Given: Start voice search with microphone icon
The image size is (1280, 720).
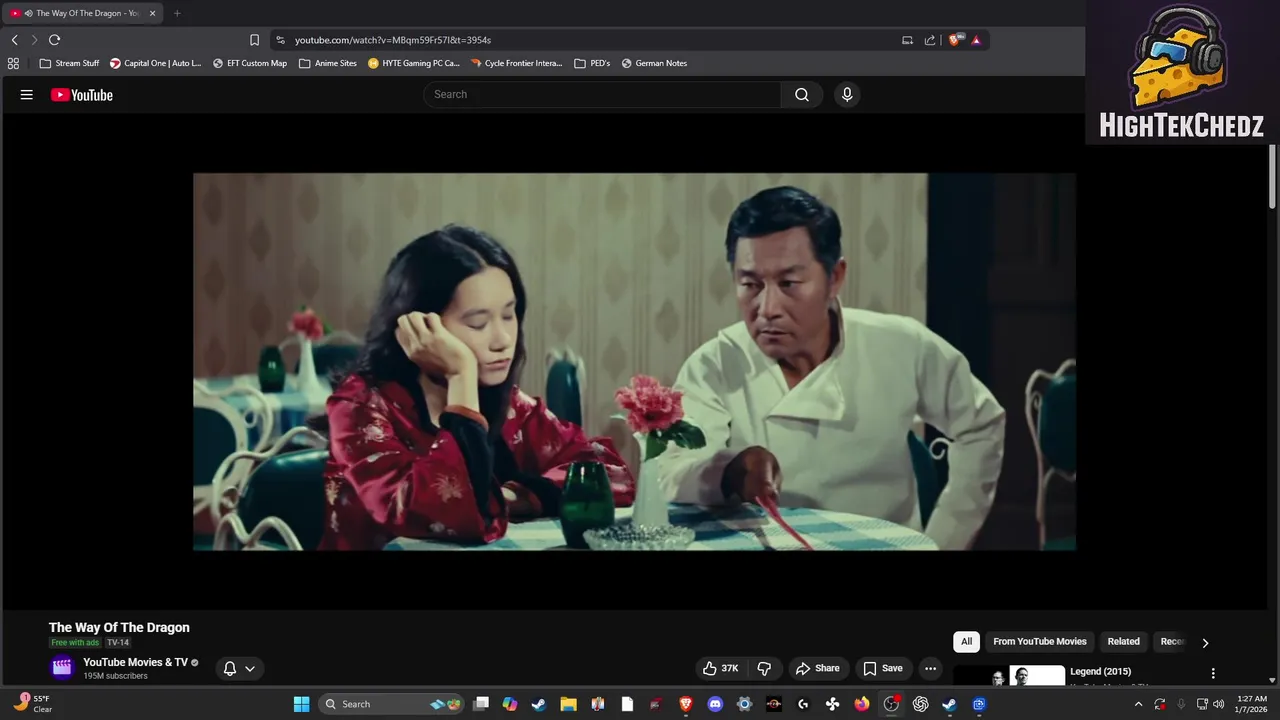Looking at the screenshot, I should point(847,94).
